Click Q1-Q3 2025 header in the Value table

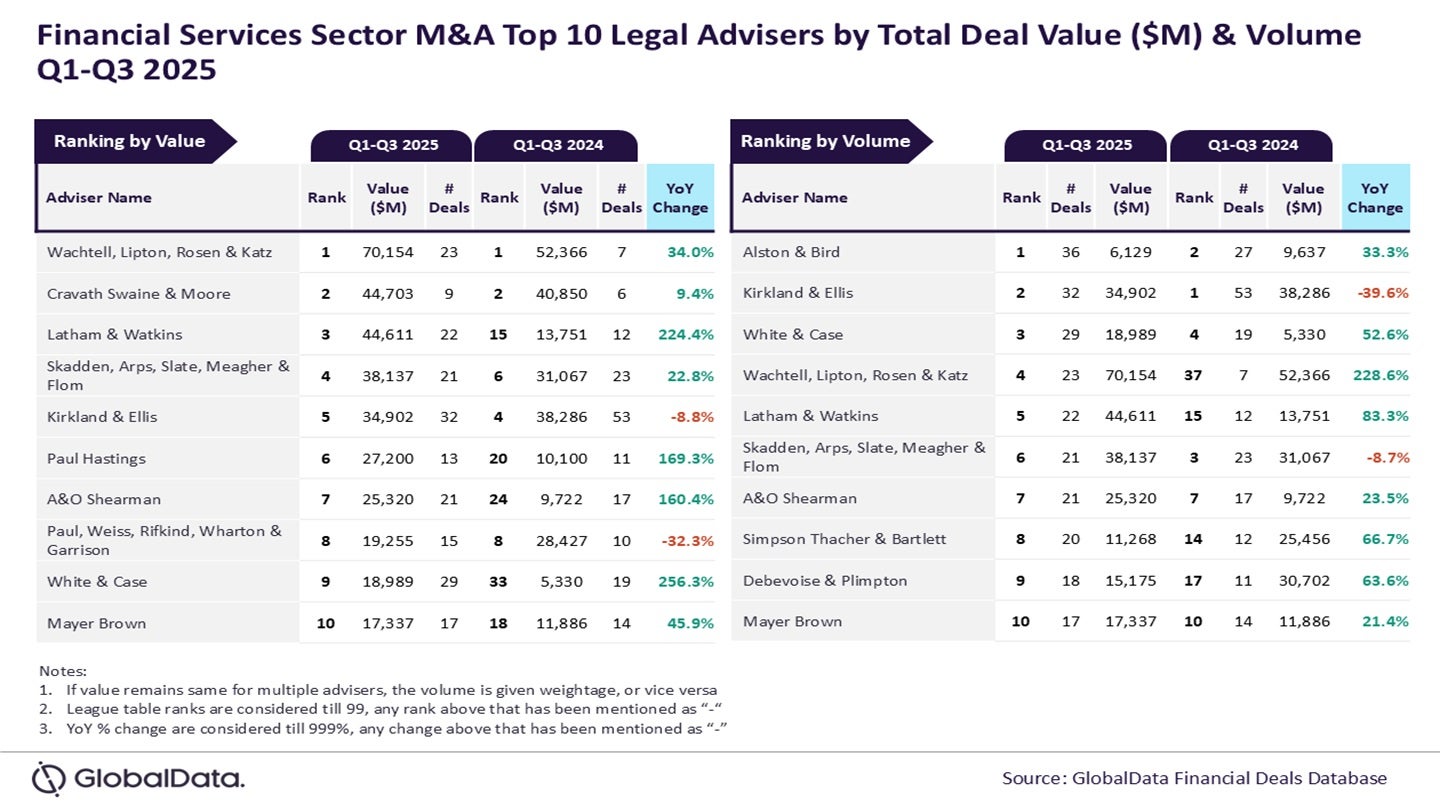coord(393,145)
